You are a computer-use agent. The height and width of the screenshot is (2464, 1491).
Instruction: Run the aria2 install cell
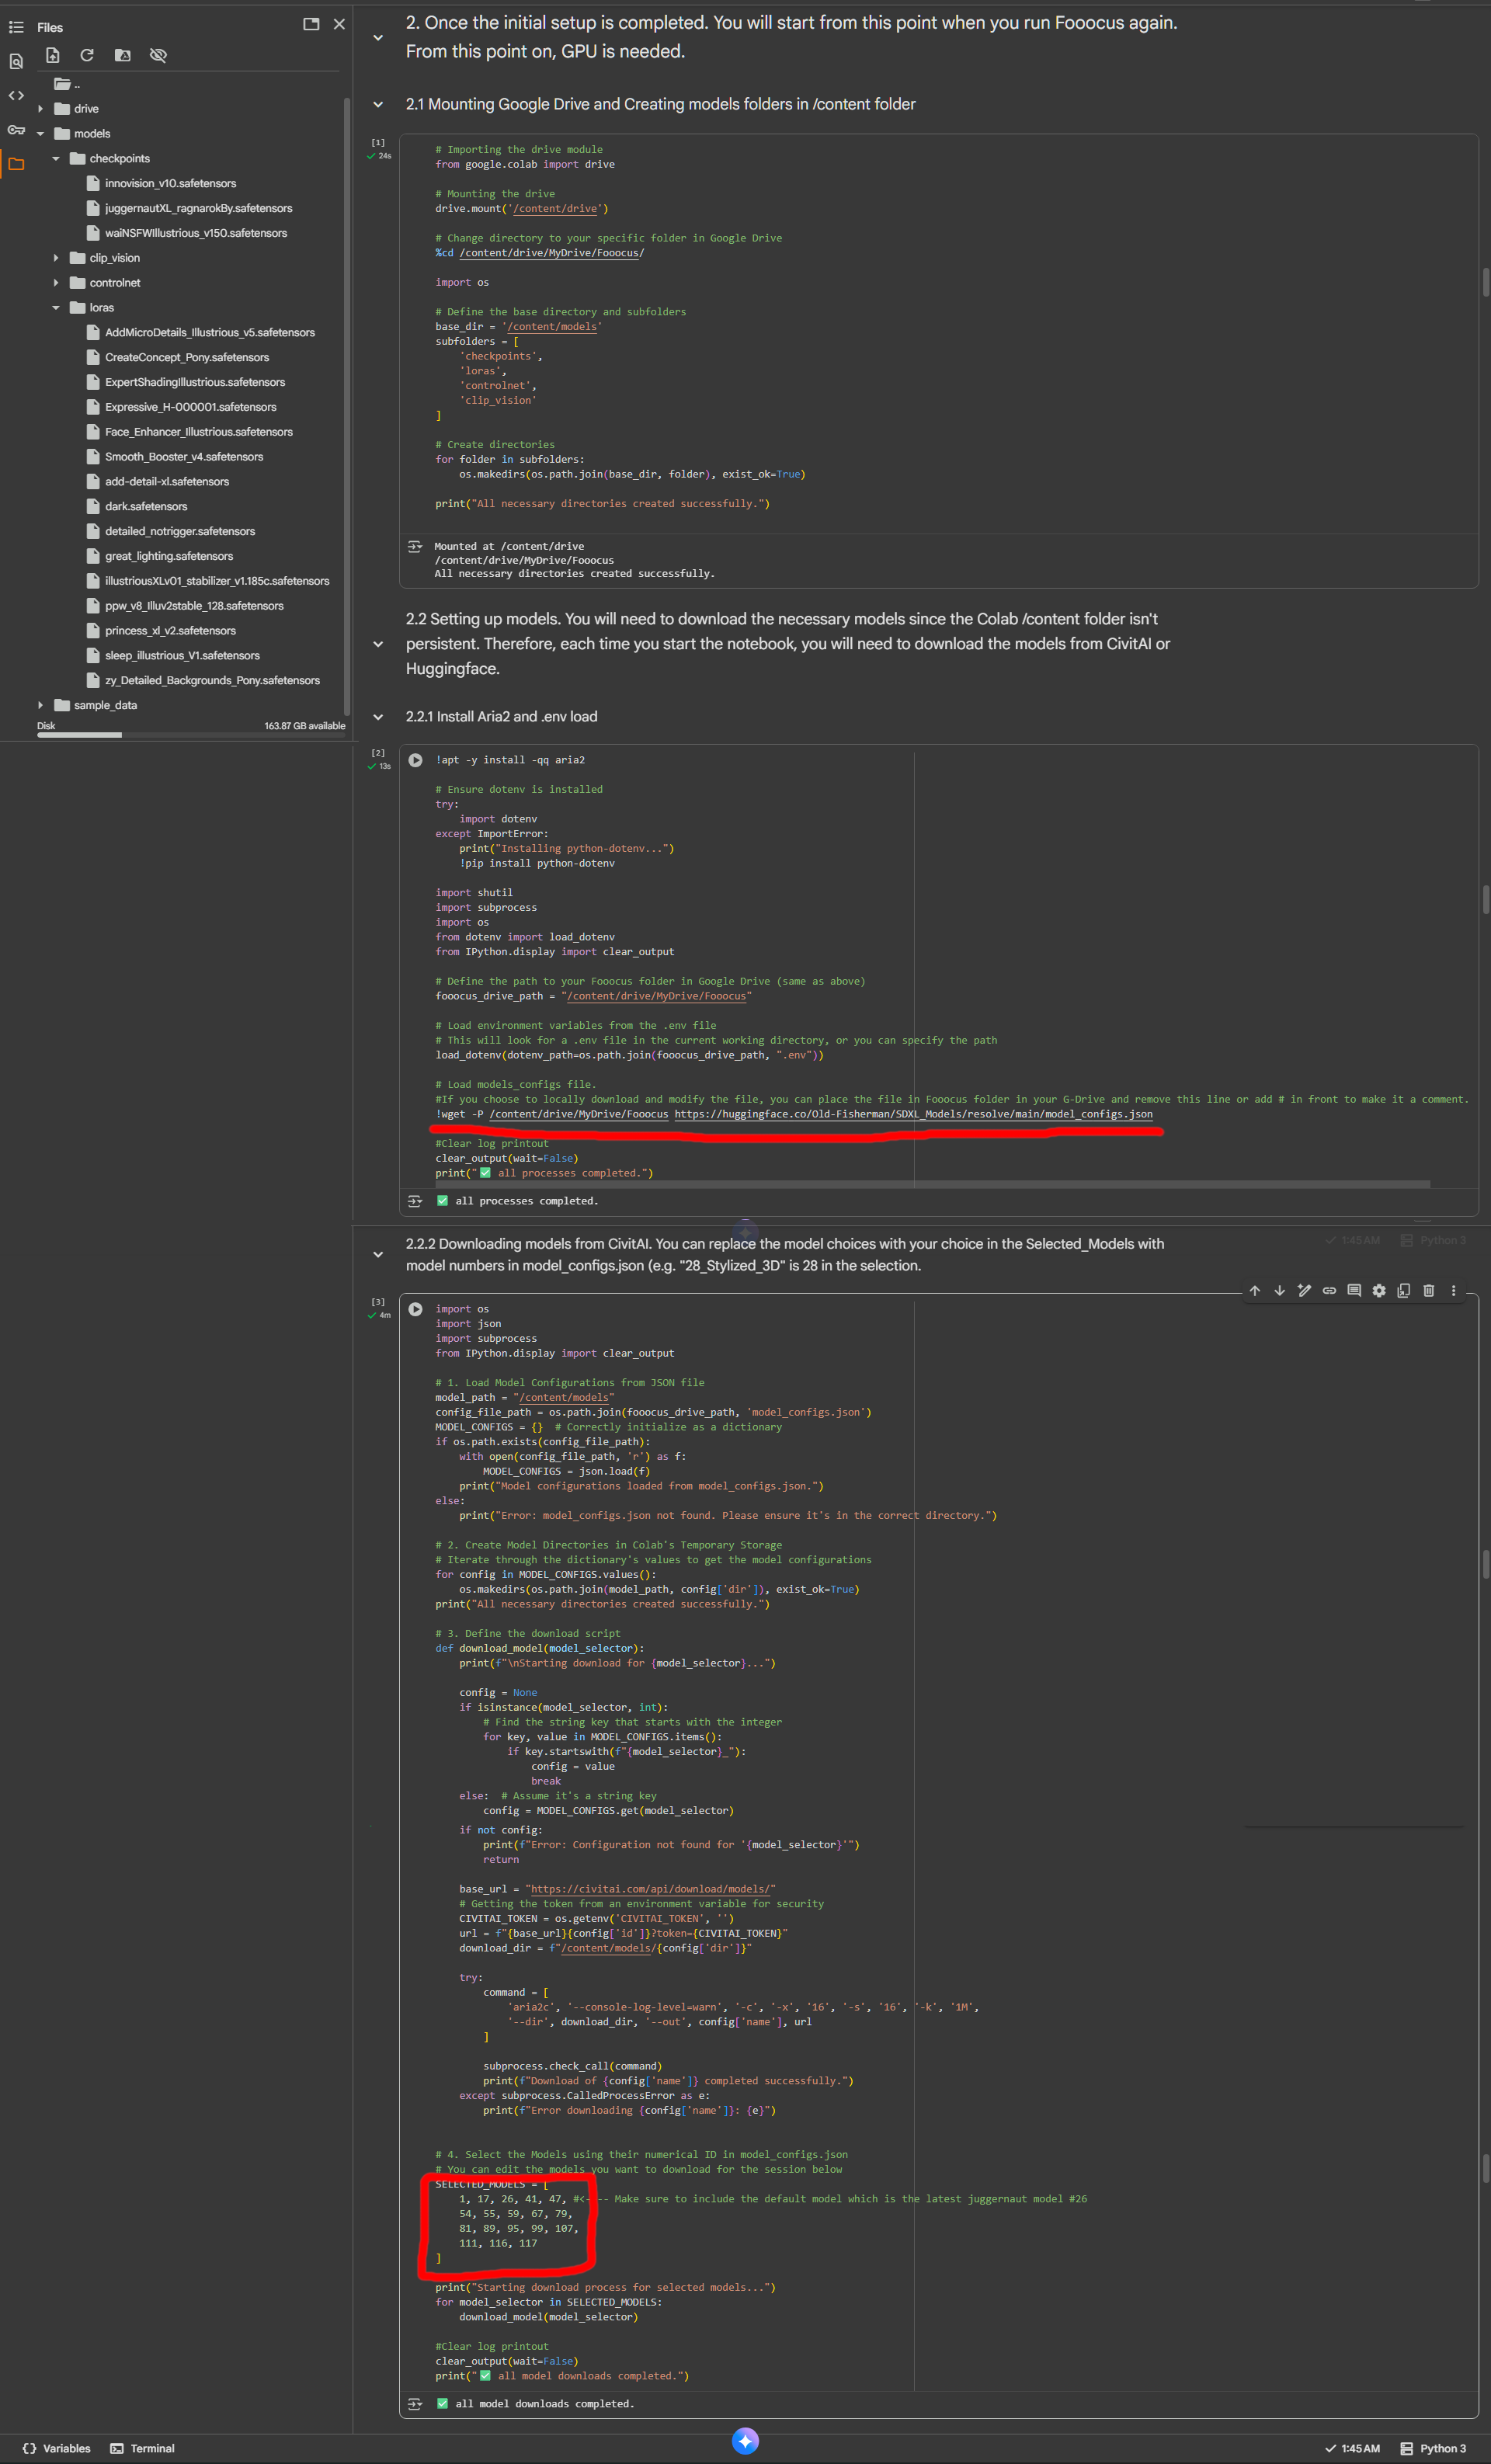[415, 760]
